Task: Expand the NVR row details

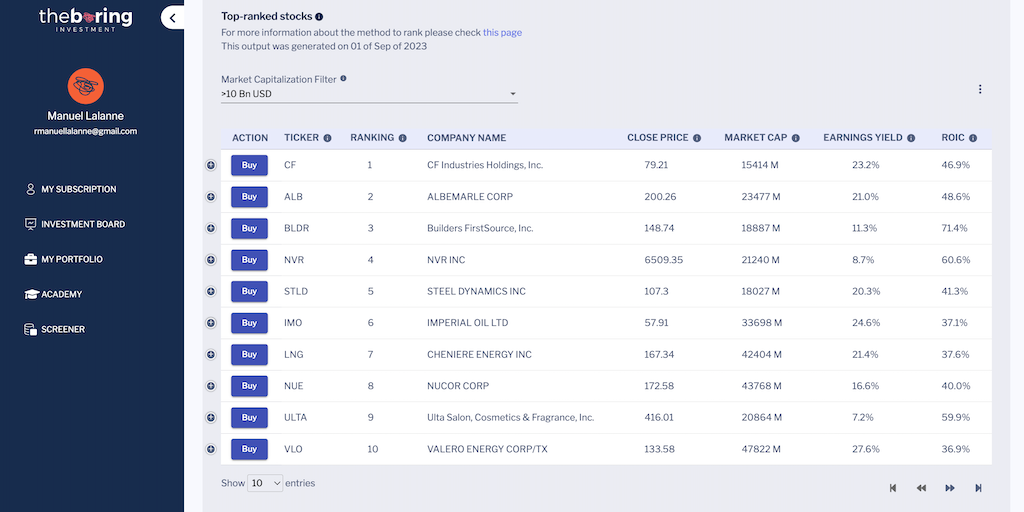Action: [211, 260]
